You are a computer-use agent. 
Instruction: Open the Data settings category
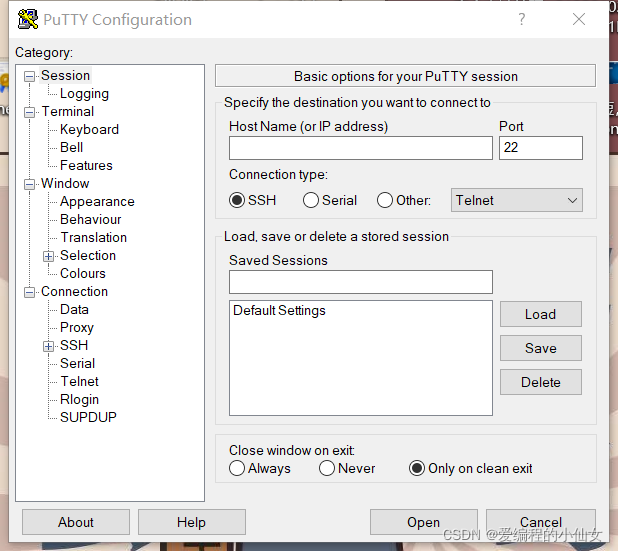[74, 309]
